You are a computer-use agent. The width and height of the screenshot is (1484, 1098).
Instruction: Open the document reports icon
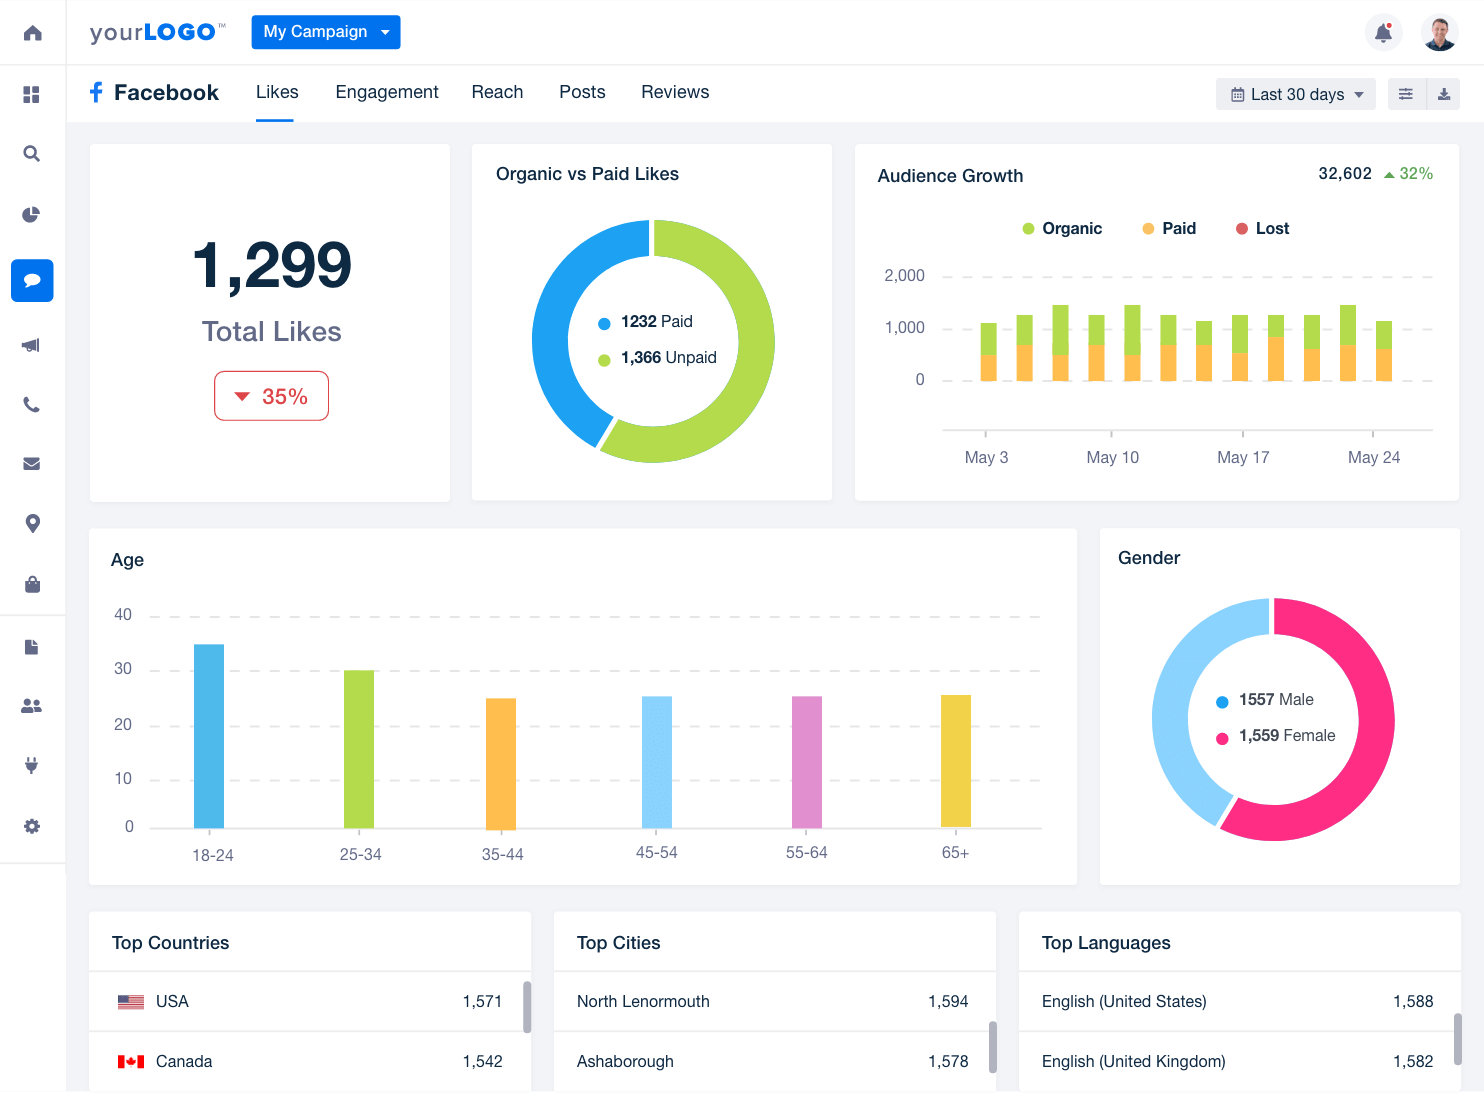pyautogui.click(x=32, y=647)
